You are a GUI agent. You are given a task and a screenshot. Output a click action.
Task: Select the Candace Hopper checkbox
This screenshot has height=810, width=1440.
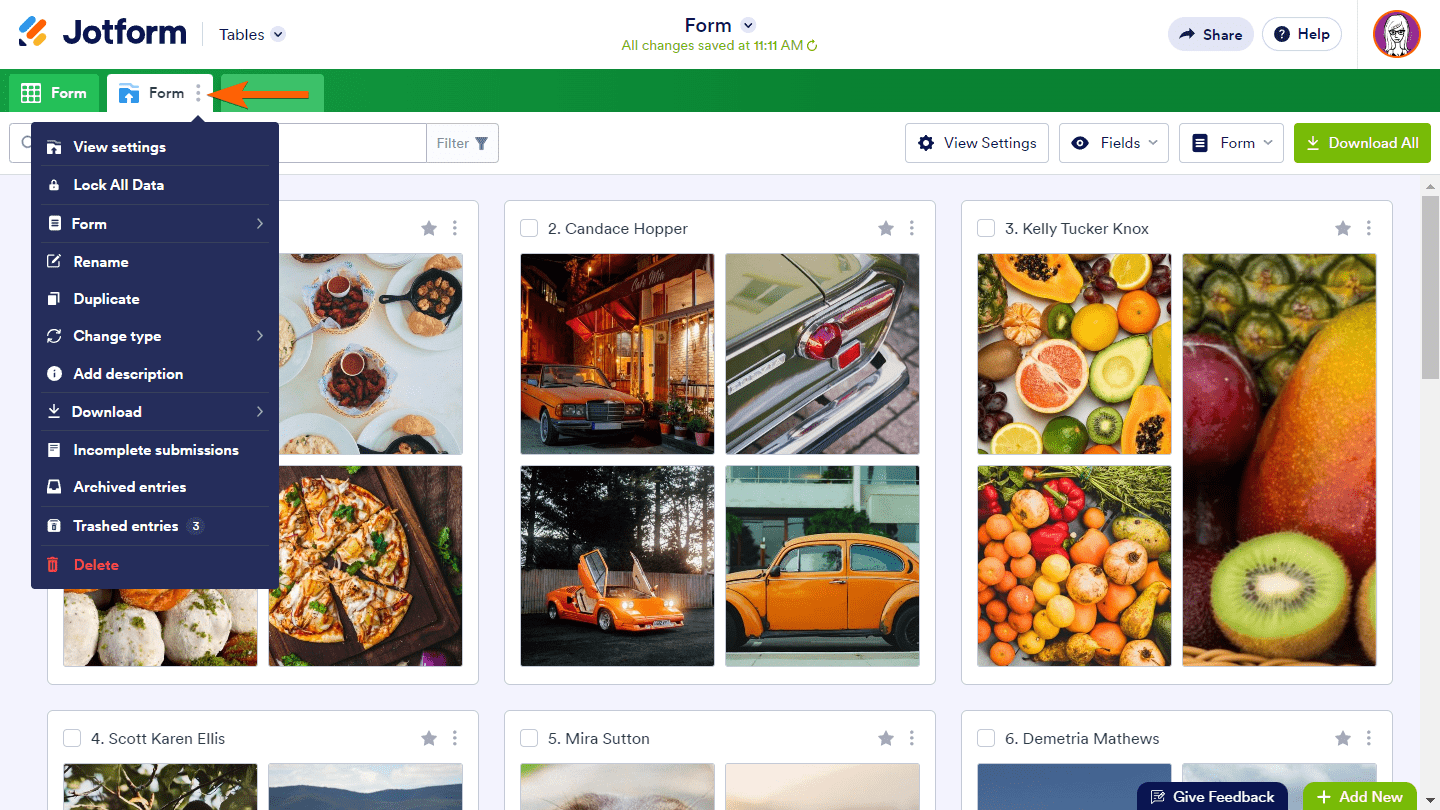[x=529, y=228]
